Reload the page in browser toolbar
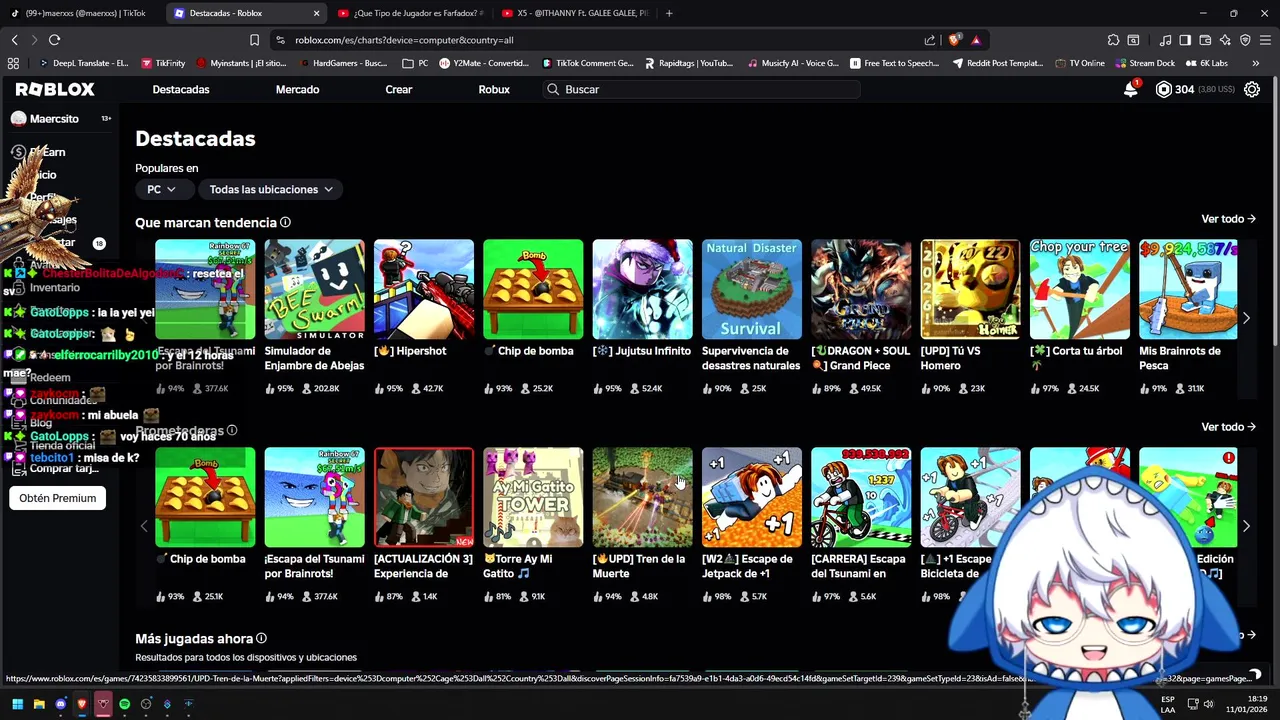Image resolution: width=1280 pixels, height=720 pixels. (54, 40)
